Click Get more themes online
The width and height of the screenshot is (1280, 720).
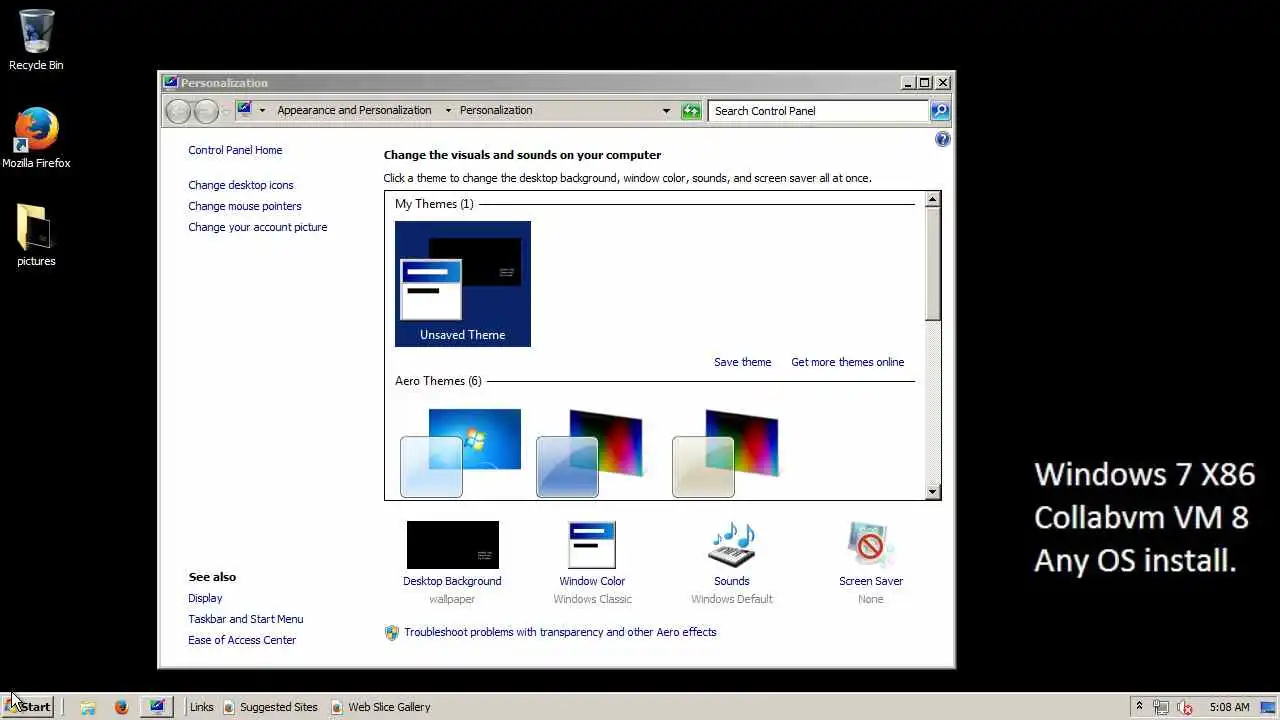coord(847,362)
